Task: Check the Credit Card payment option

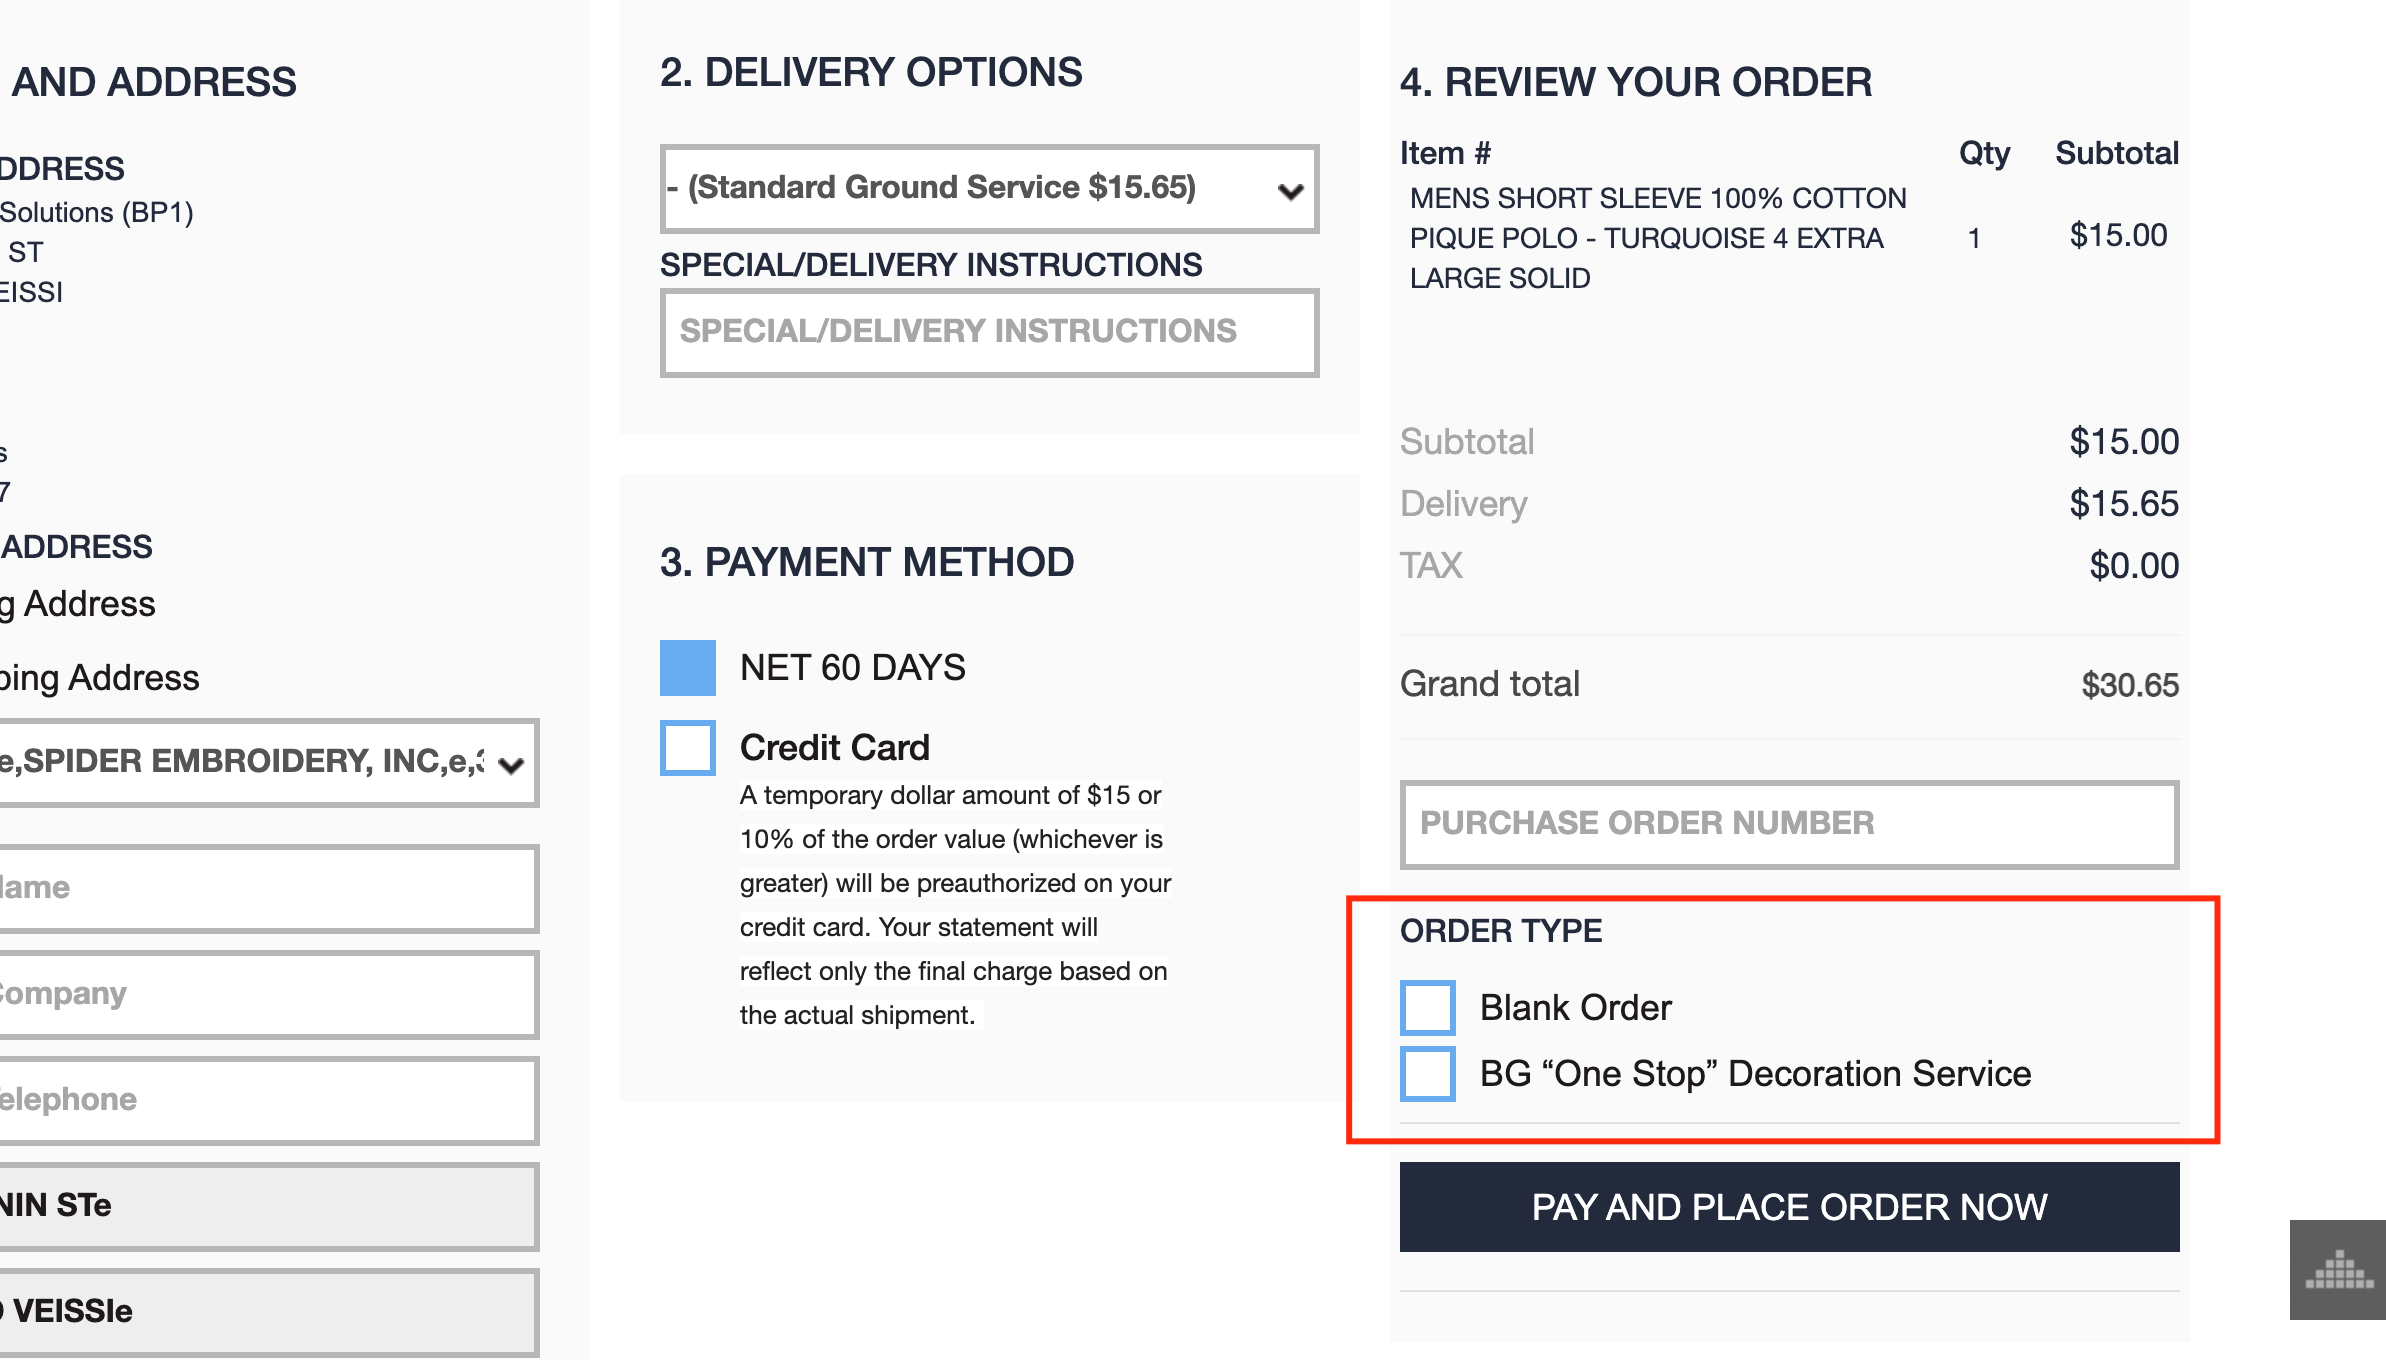Action: [x=688, y=748]
